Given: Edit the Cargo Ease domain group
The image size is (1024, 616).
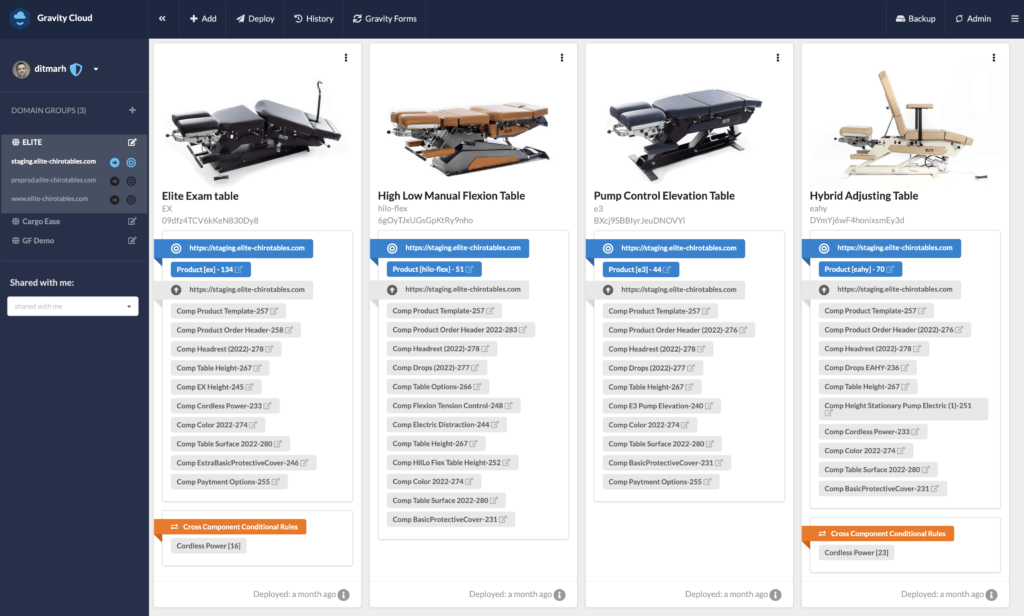Looking at the screenshot, I should (x=132, y=221).
